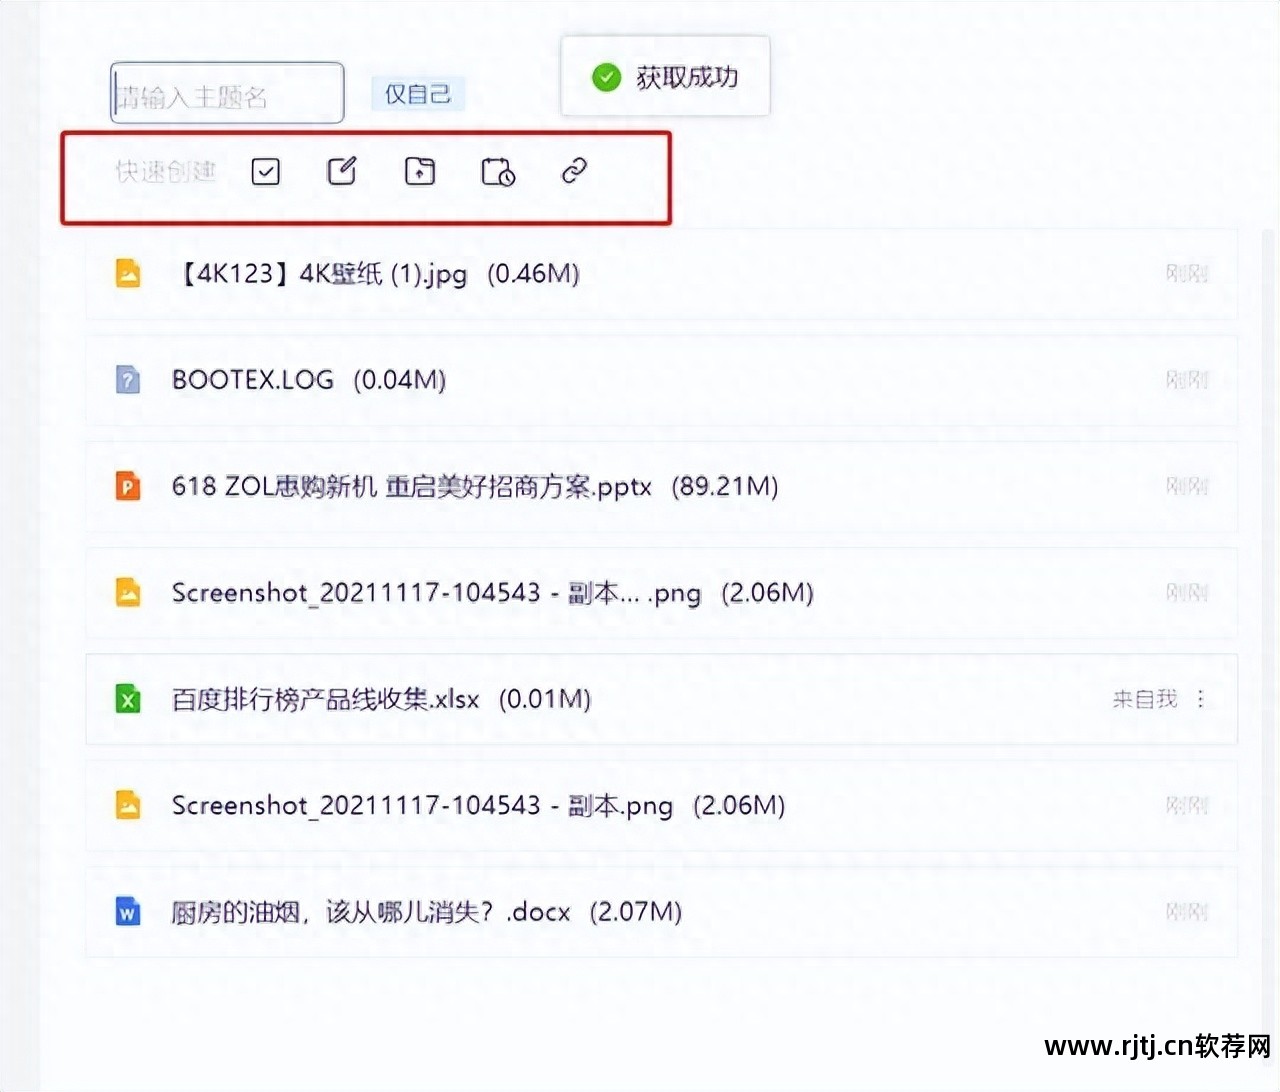Click the unknown-file icon beside BOOTEX.LOG
The width and height of the screenshot is (1280, 1092).
pyautogui.click(x=128, y=380)
